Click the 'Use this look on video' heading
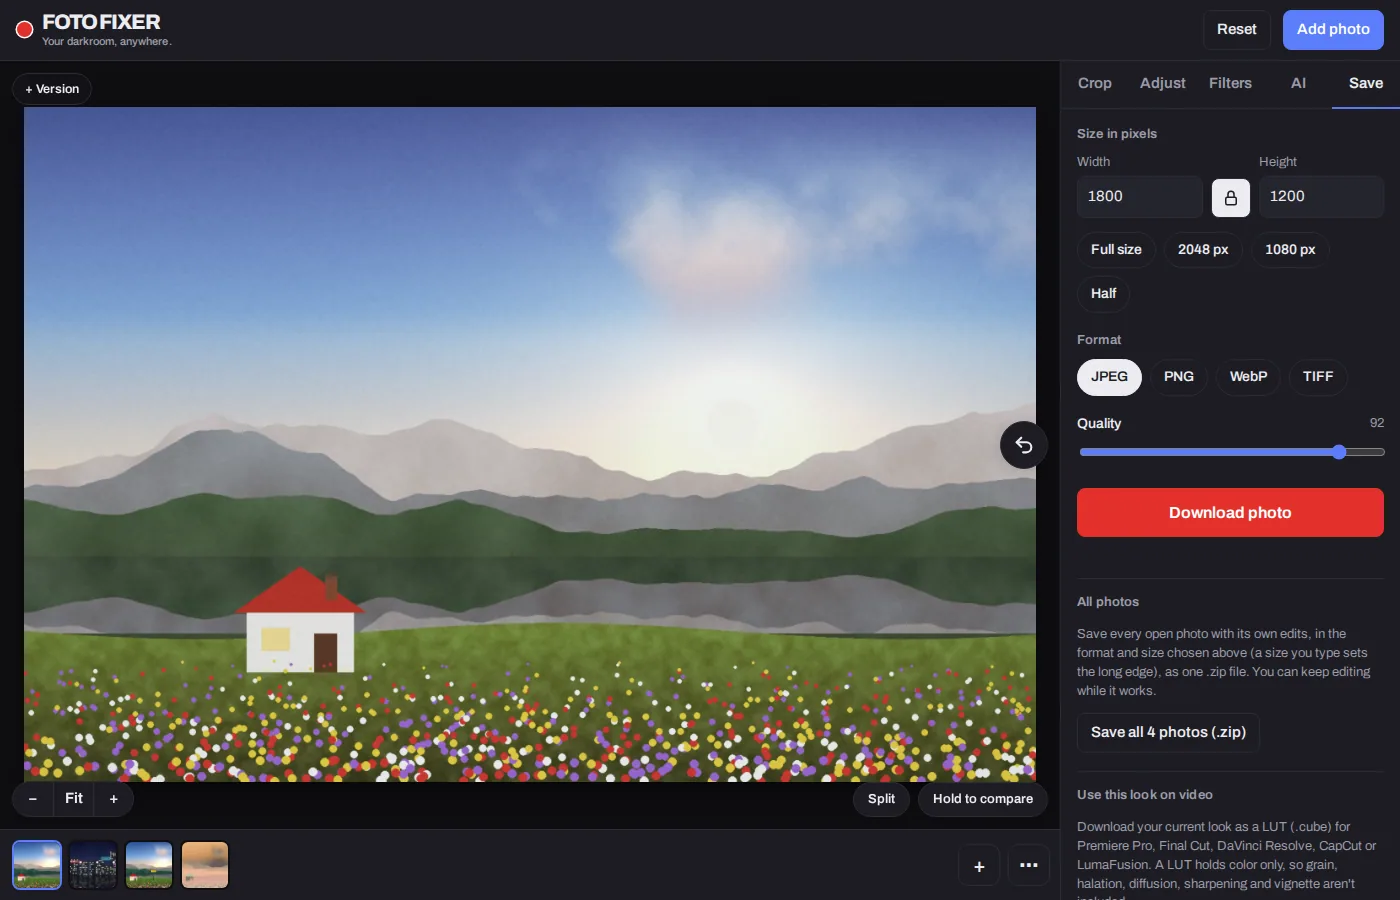The image size is (1400, 900). click(1145, 795)
